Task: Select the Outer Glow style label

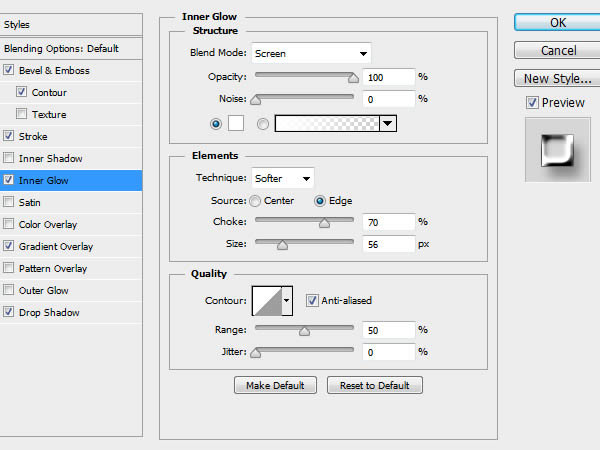Action: click(x=44, y=290)
